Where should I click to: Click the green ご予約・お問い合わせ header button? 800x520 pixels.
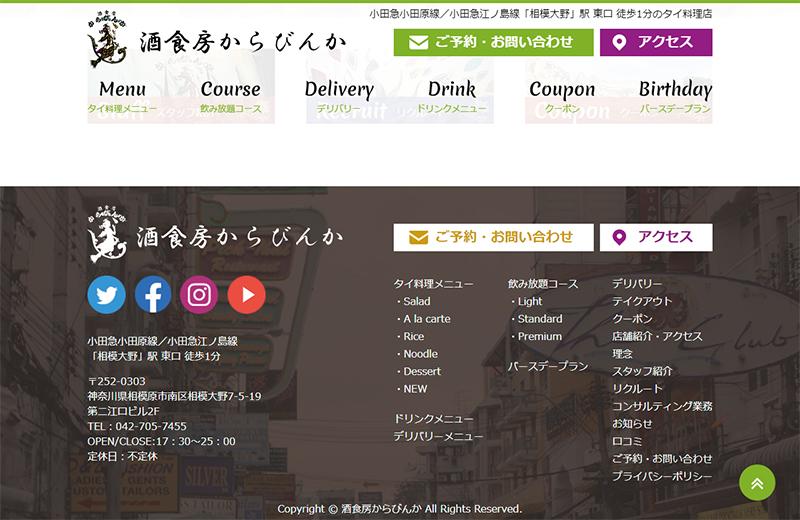[493, 42]
